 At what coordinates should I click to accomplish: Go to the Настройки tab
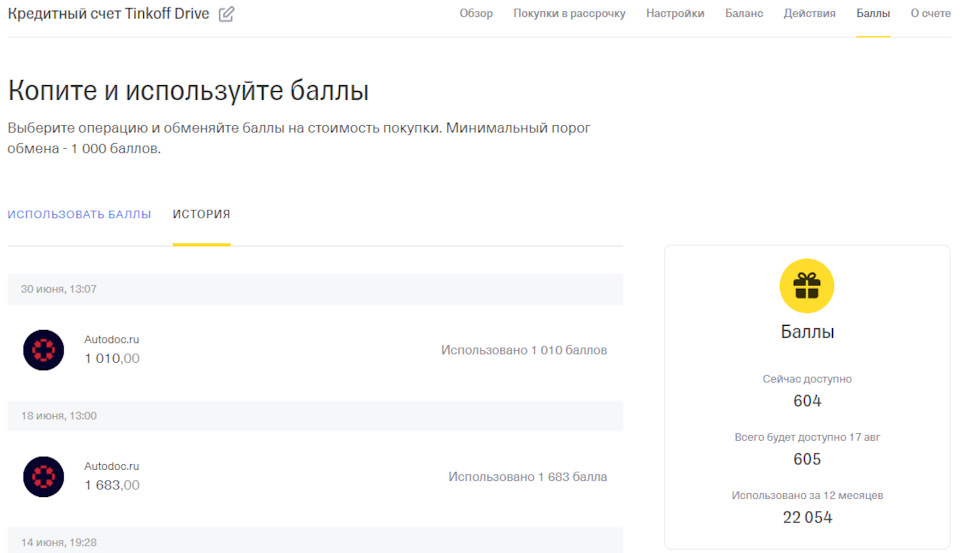tap(675, 13)
